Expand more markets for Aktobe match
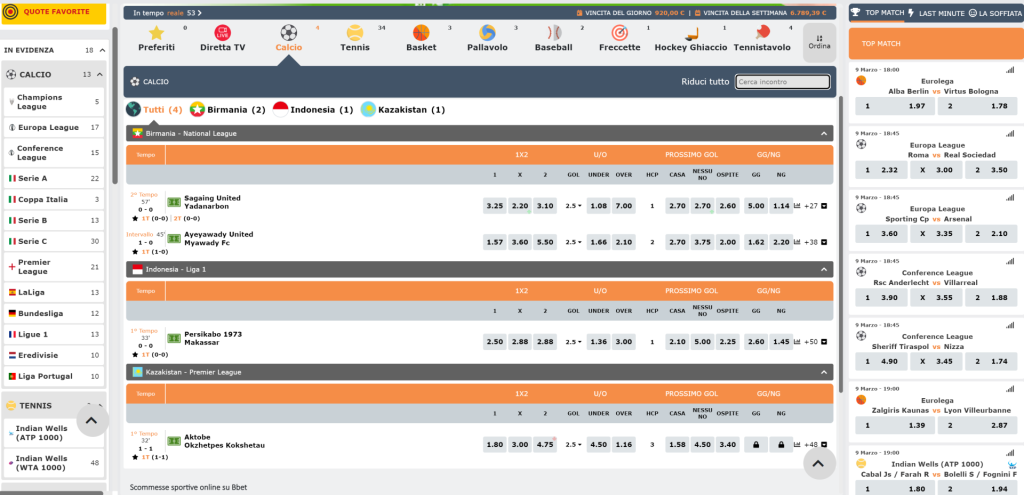Screen dimensions: 1024x495 click(824, 445)
